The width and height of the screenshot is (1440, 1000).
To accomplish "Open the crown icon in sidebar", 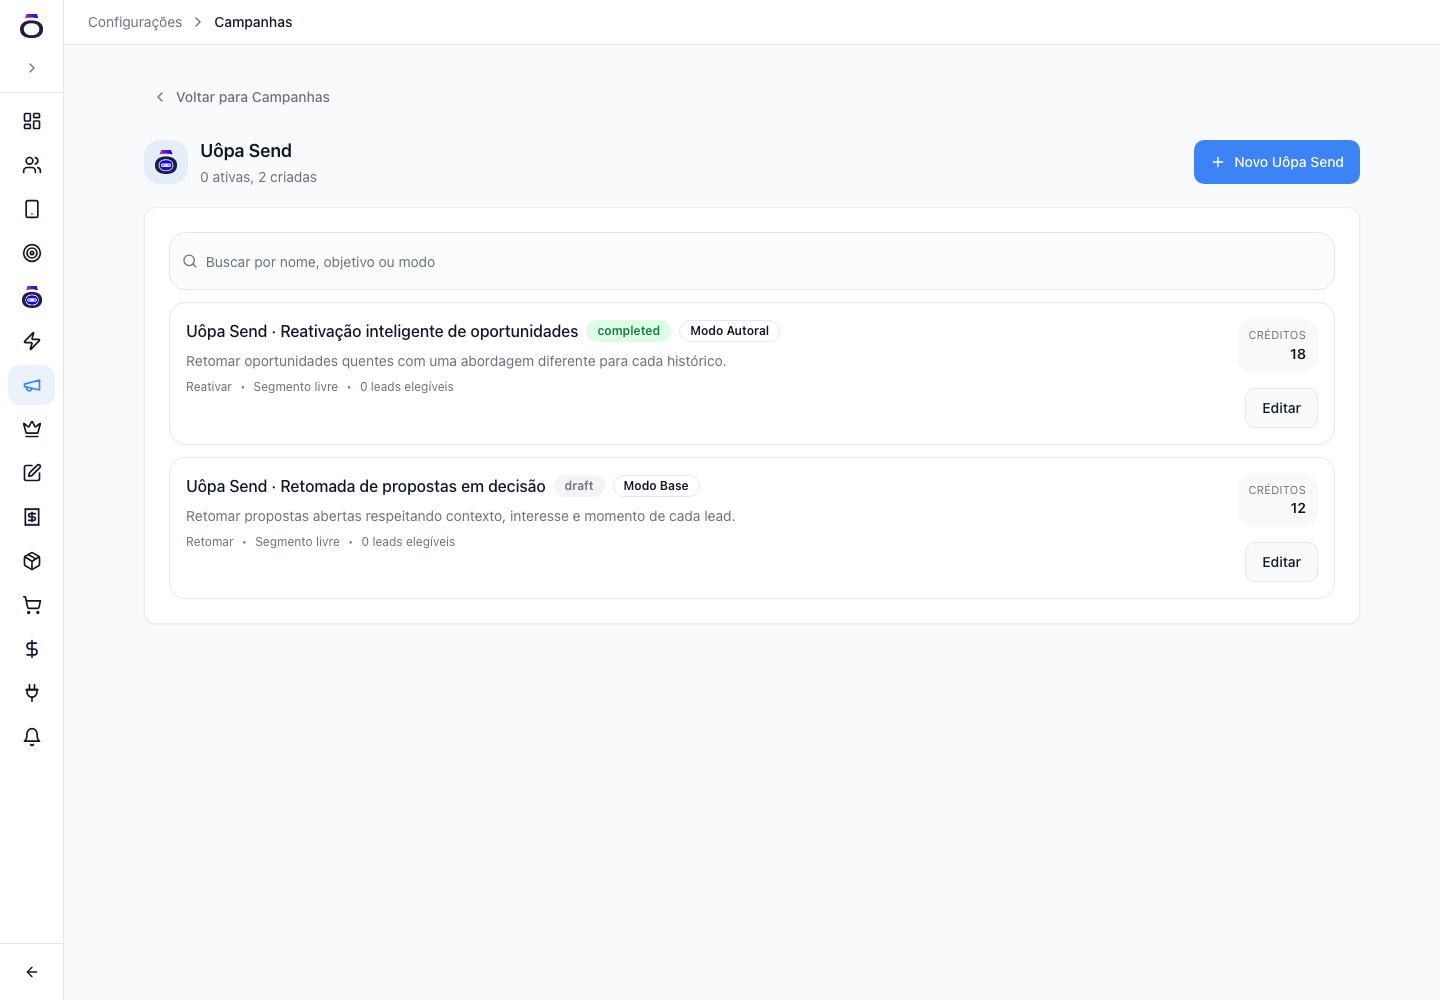I will tap(32, 429).
